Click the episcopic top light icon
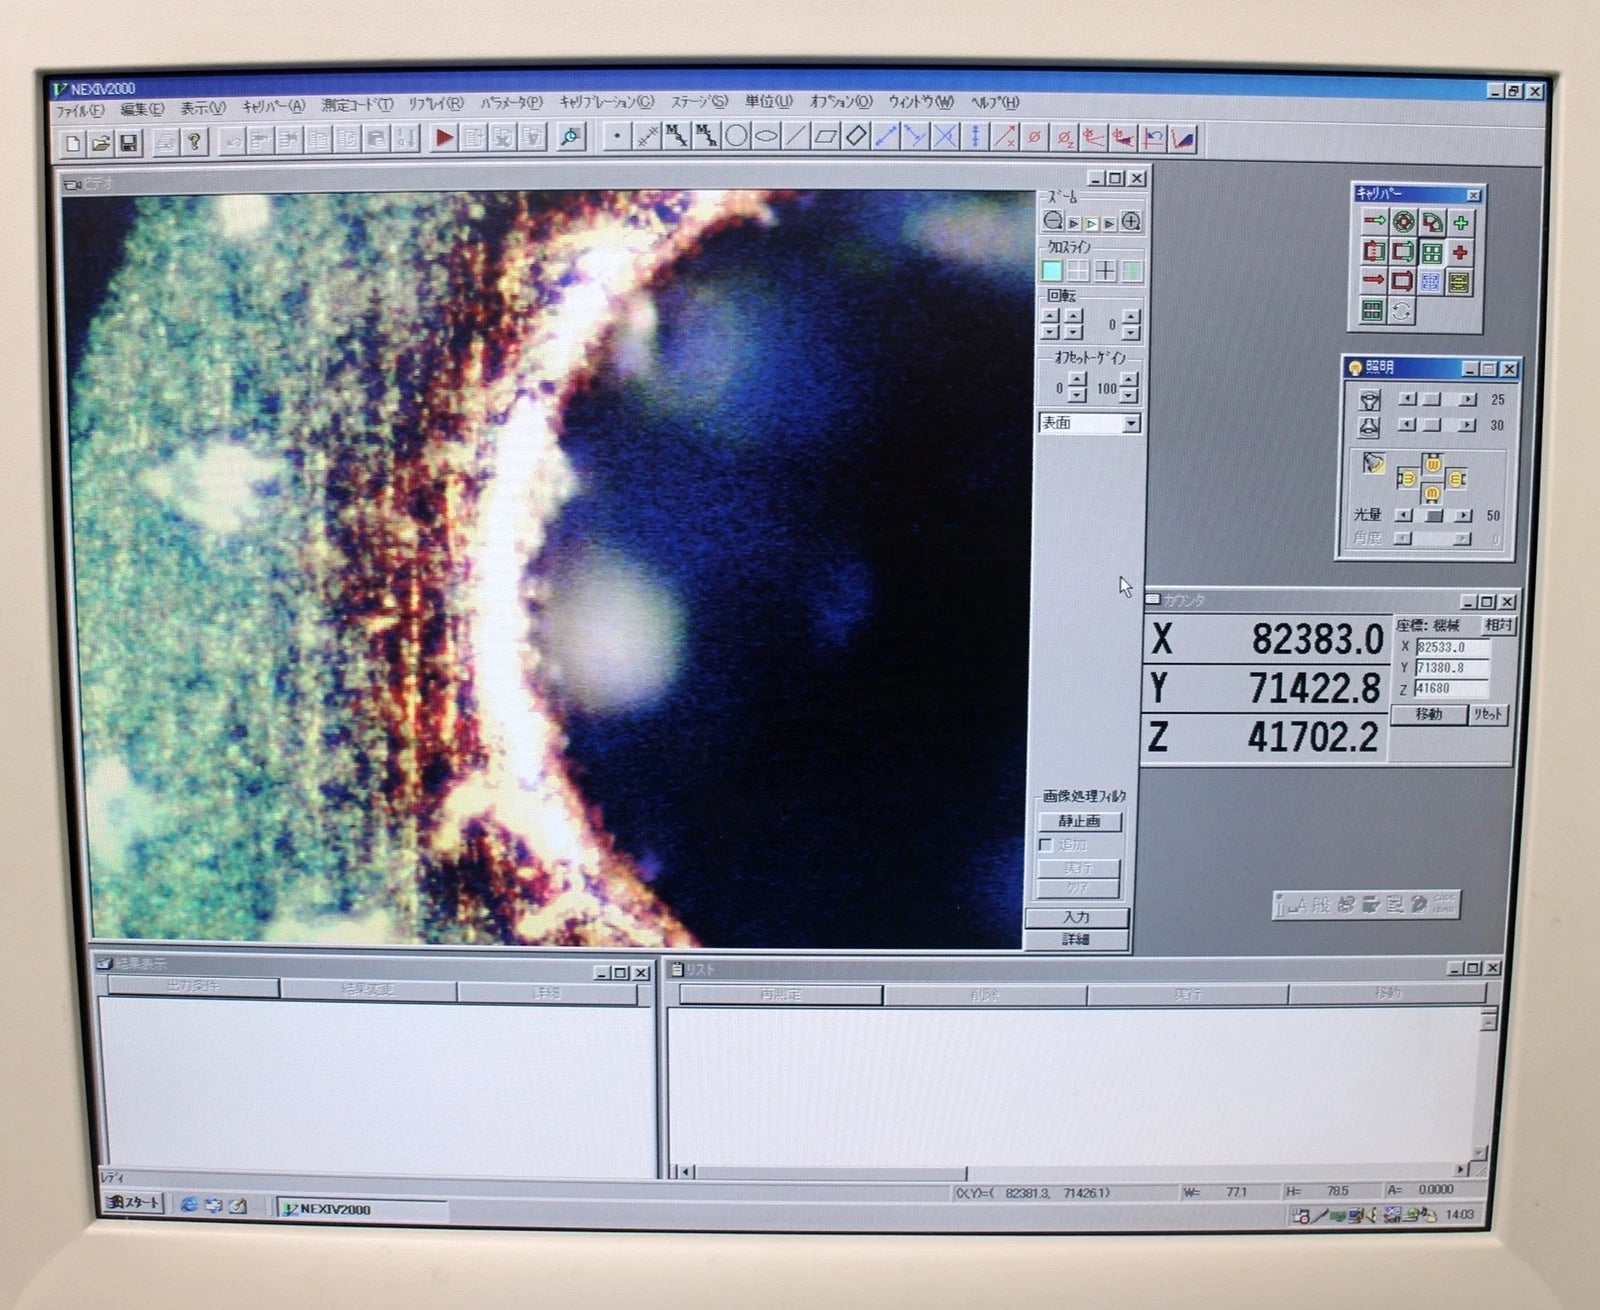Screen dimensions: 1600x1310 1369,400
